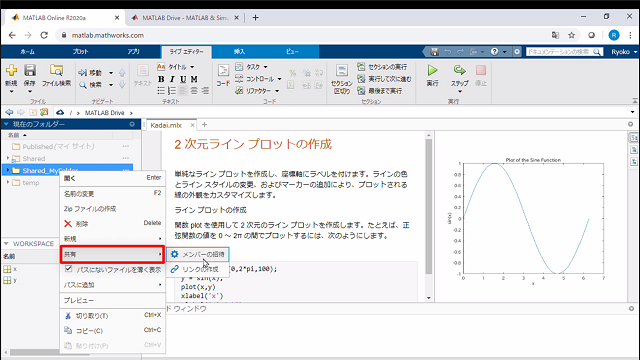Viewport: 640px width, 360px height.
Task: Click the translate page icon
Action: coord(555,35)
